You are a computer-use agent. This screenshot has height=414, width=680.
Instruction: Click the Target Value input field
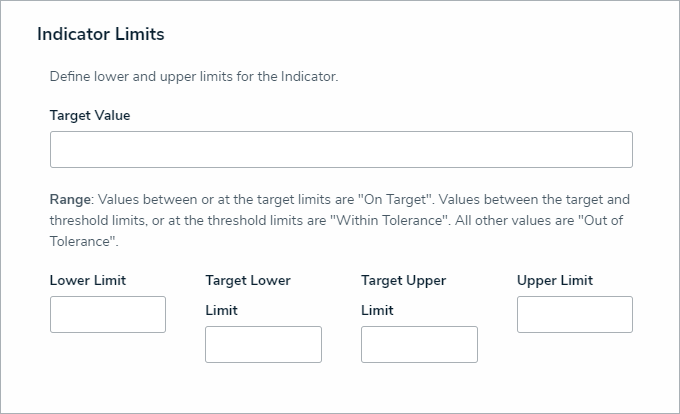pyautogui.click(x=341, y=149)
